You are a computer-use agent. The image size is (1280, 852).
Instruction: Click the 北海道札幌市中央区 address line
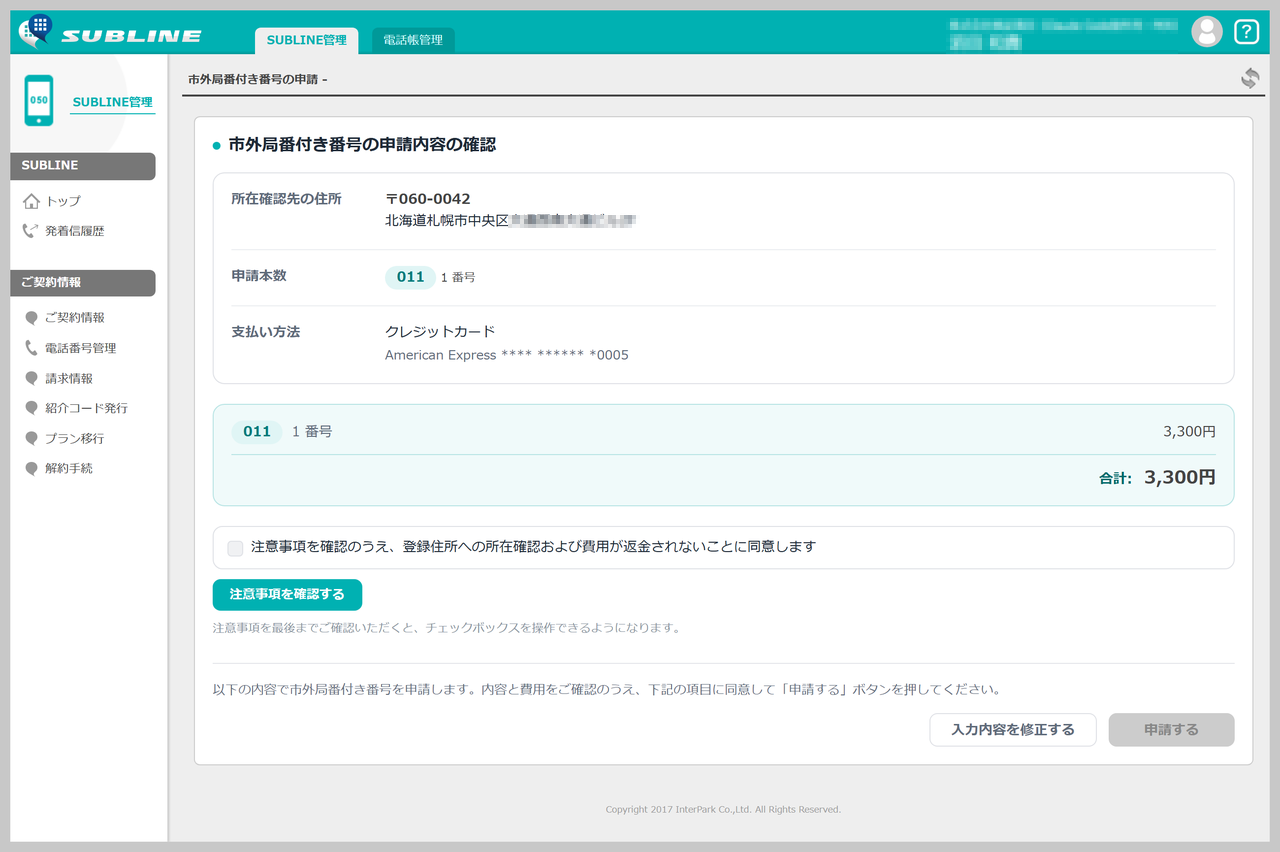tap(511, 220)
